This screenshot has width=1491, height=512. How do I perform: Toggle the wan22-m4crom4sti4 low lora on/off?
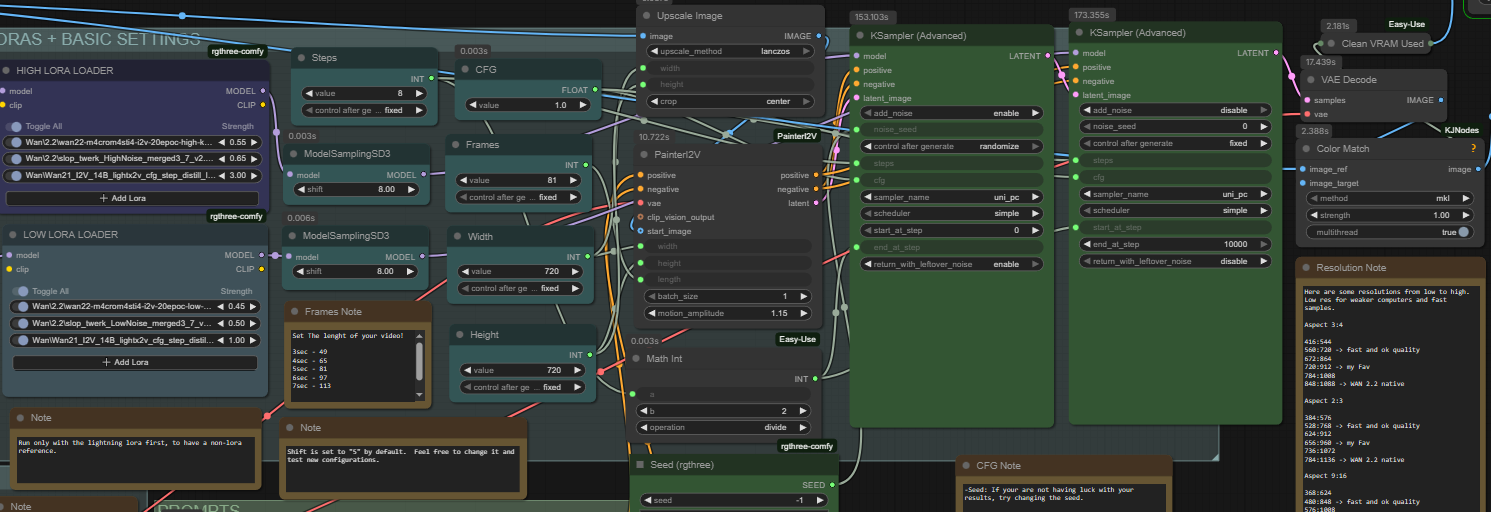pyautogui.click(x=18, y=306)
